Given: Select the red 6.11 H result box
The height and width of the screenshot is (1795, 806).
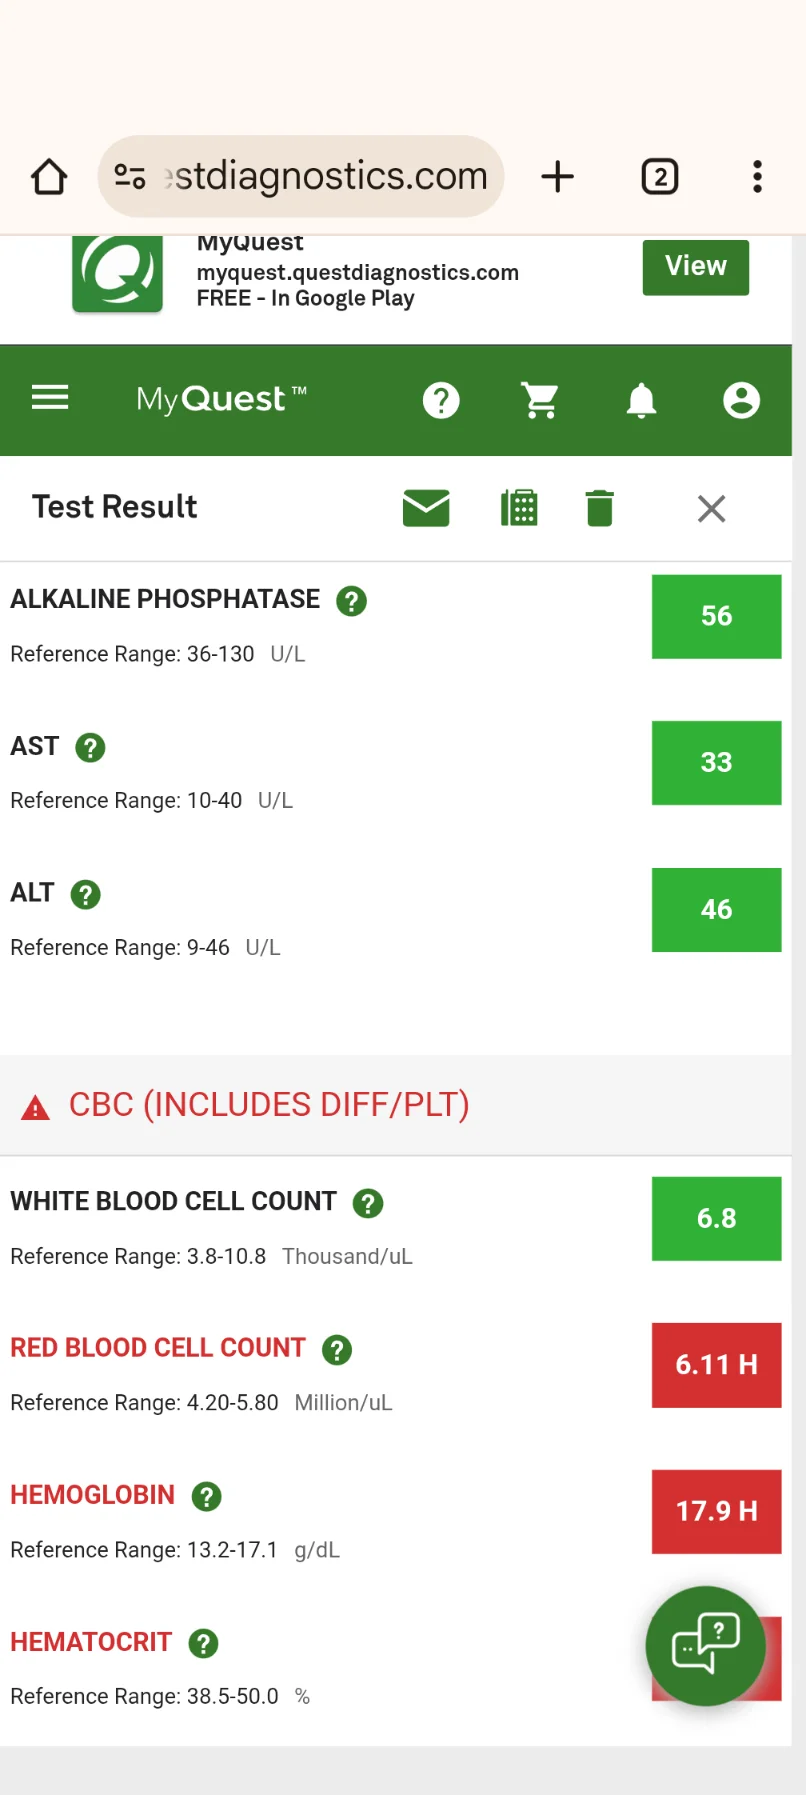Looking at the screenshot, I should [x=717, y=1365].
